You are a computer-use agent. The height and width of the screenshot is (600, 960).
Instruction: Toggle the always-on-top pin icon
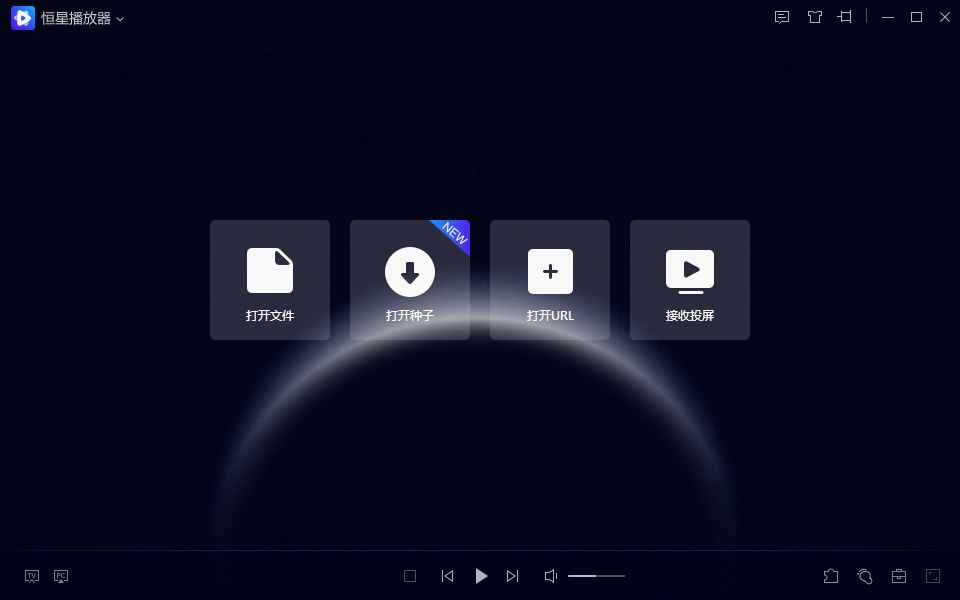coord(845,17)
